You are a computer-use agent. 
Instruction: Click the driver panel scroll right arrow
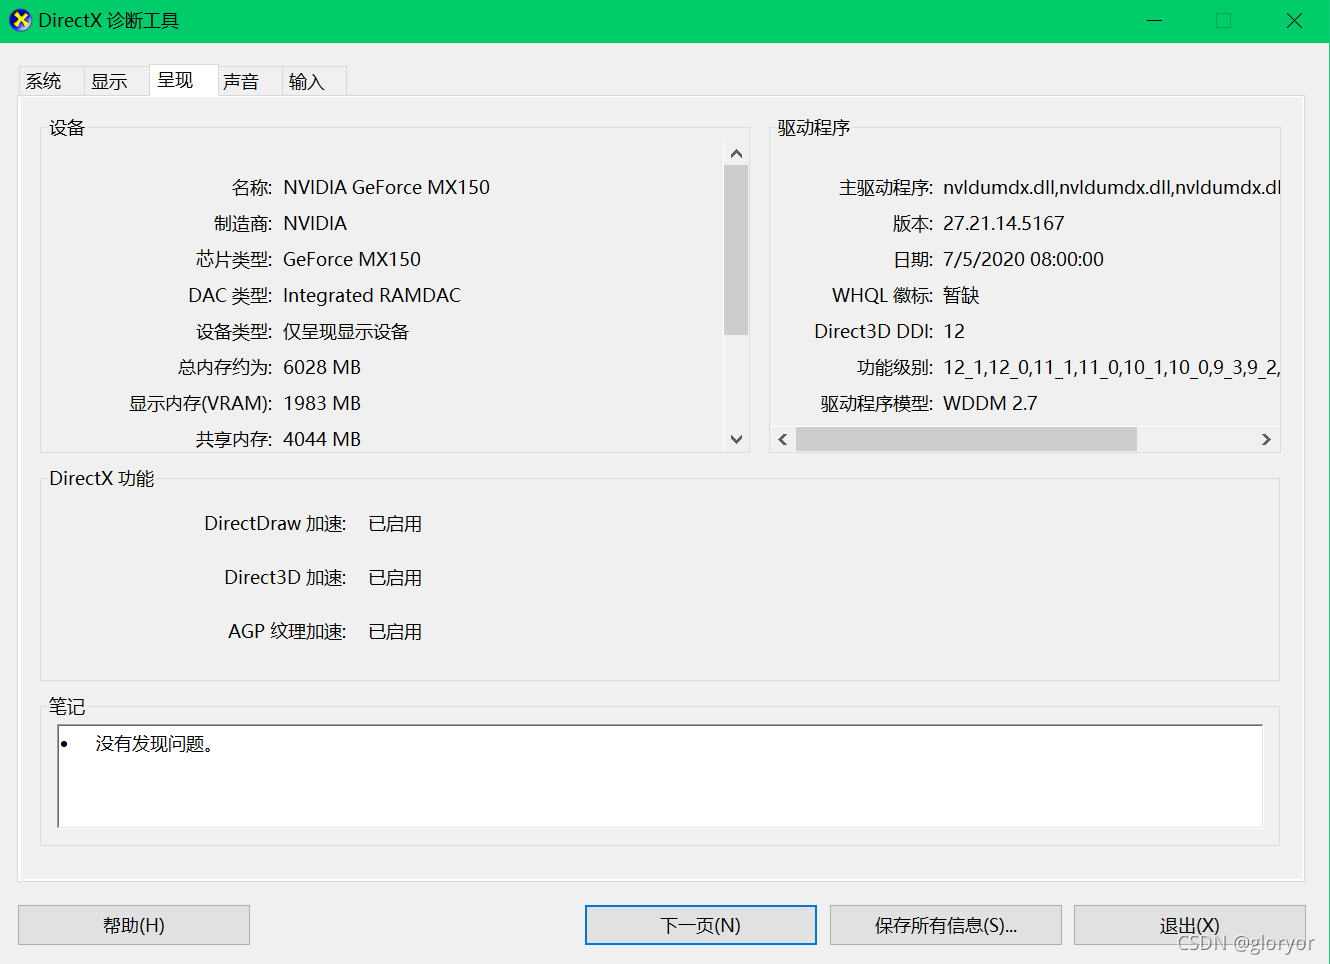(1266, 439)
